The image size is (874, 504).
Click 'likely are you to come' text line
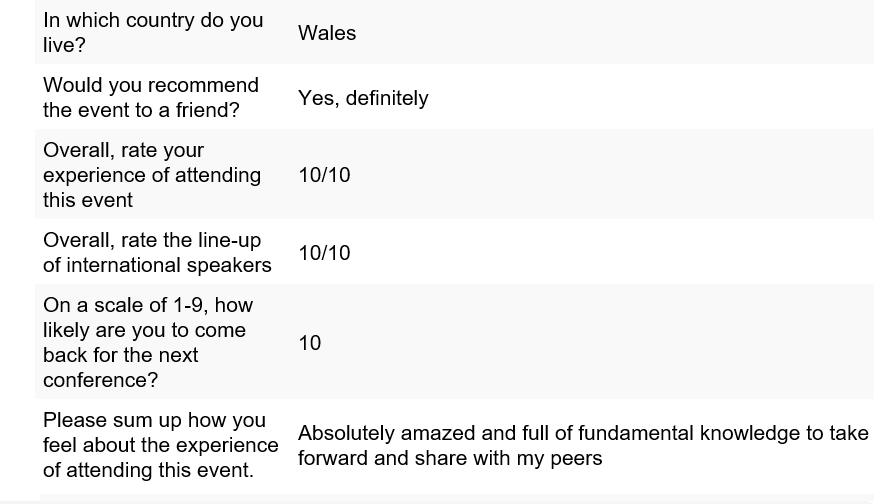(144, 331)
